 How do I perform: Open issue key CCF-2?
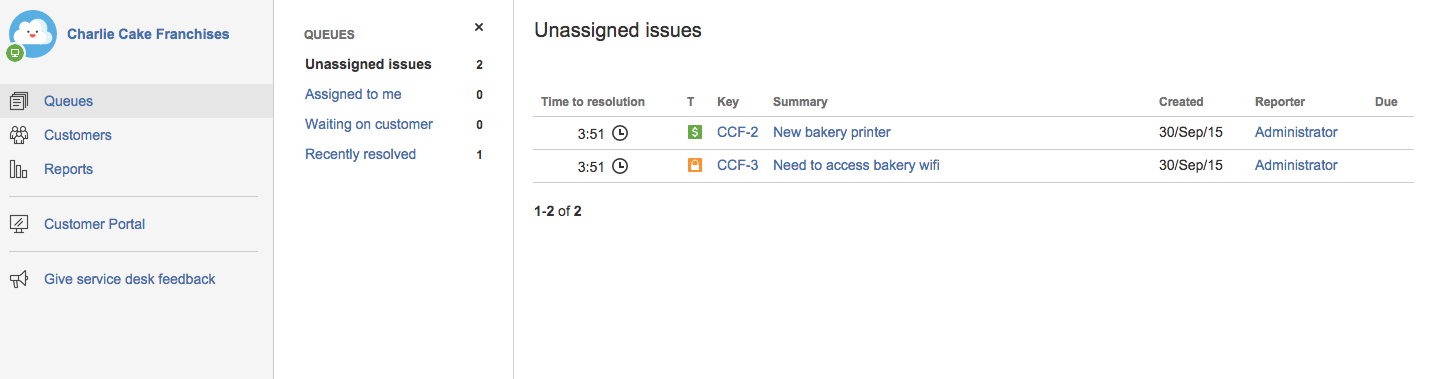click(x=738, y=132)
